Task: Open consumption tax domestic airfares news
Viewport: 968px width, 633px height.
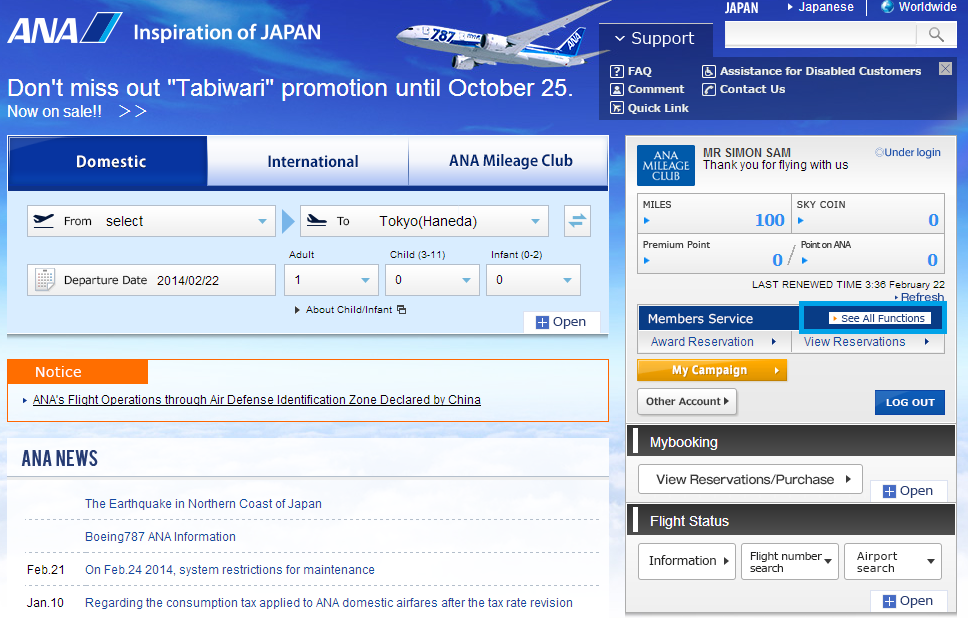Action: click(x=329, y=603)
